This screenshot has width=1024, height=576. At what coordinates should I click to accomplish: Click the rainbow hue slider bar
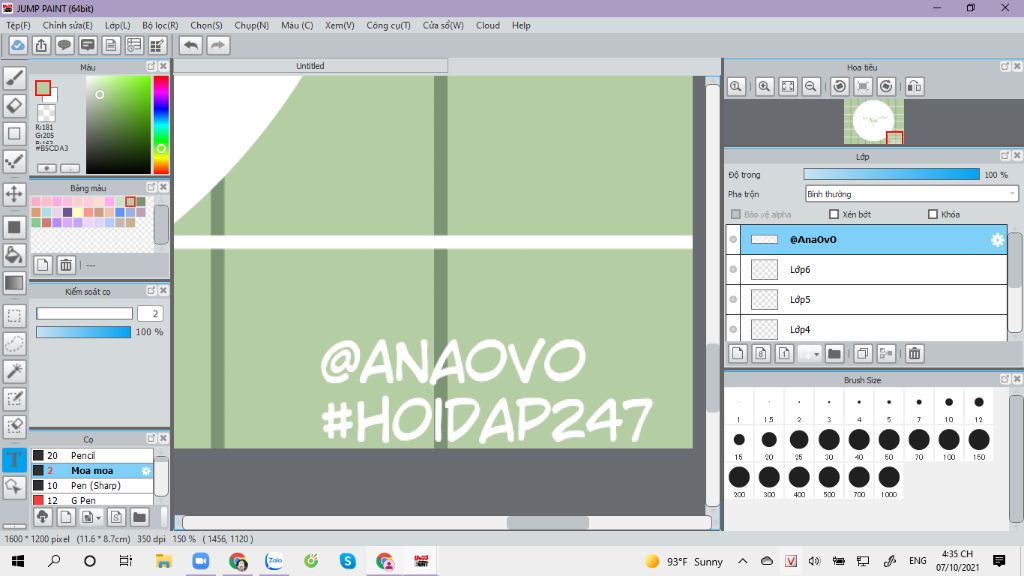pos(161,125)
